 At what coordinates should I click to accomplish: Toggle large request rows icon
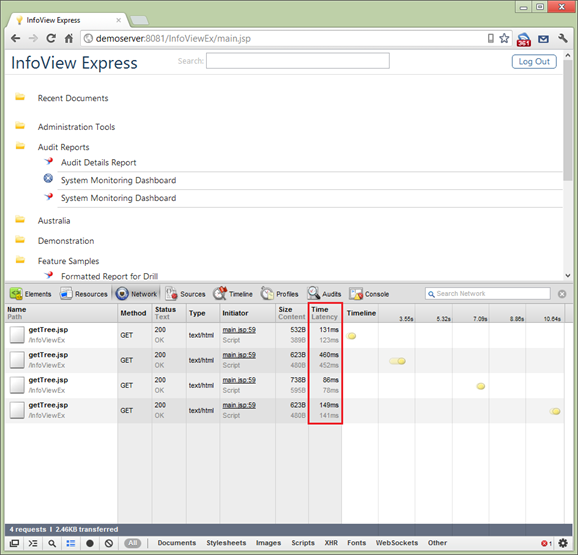[x=71, y=543]
